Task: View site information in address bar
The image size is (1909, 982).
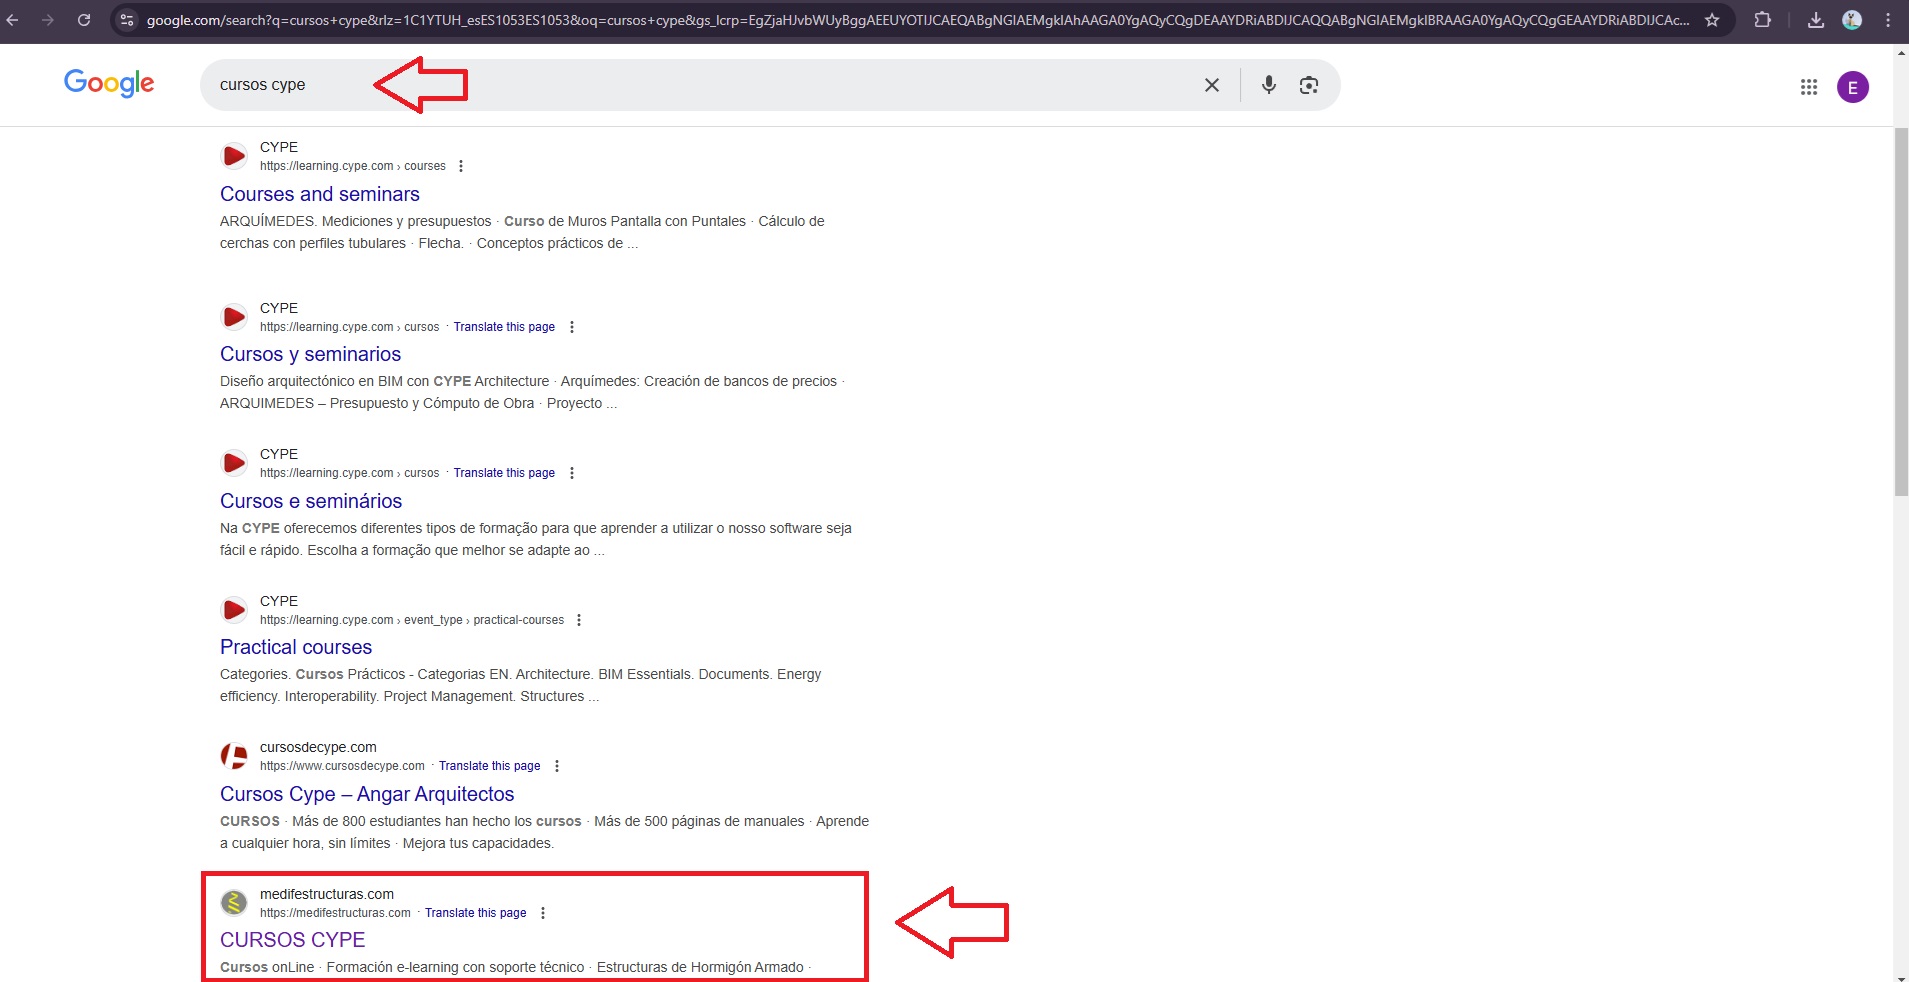Action: tap(126, 20)
